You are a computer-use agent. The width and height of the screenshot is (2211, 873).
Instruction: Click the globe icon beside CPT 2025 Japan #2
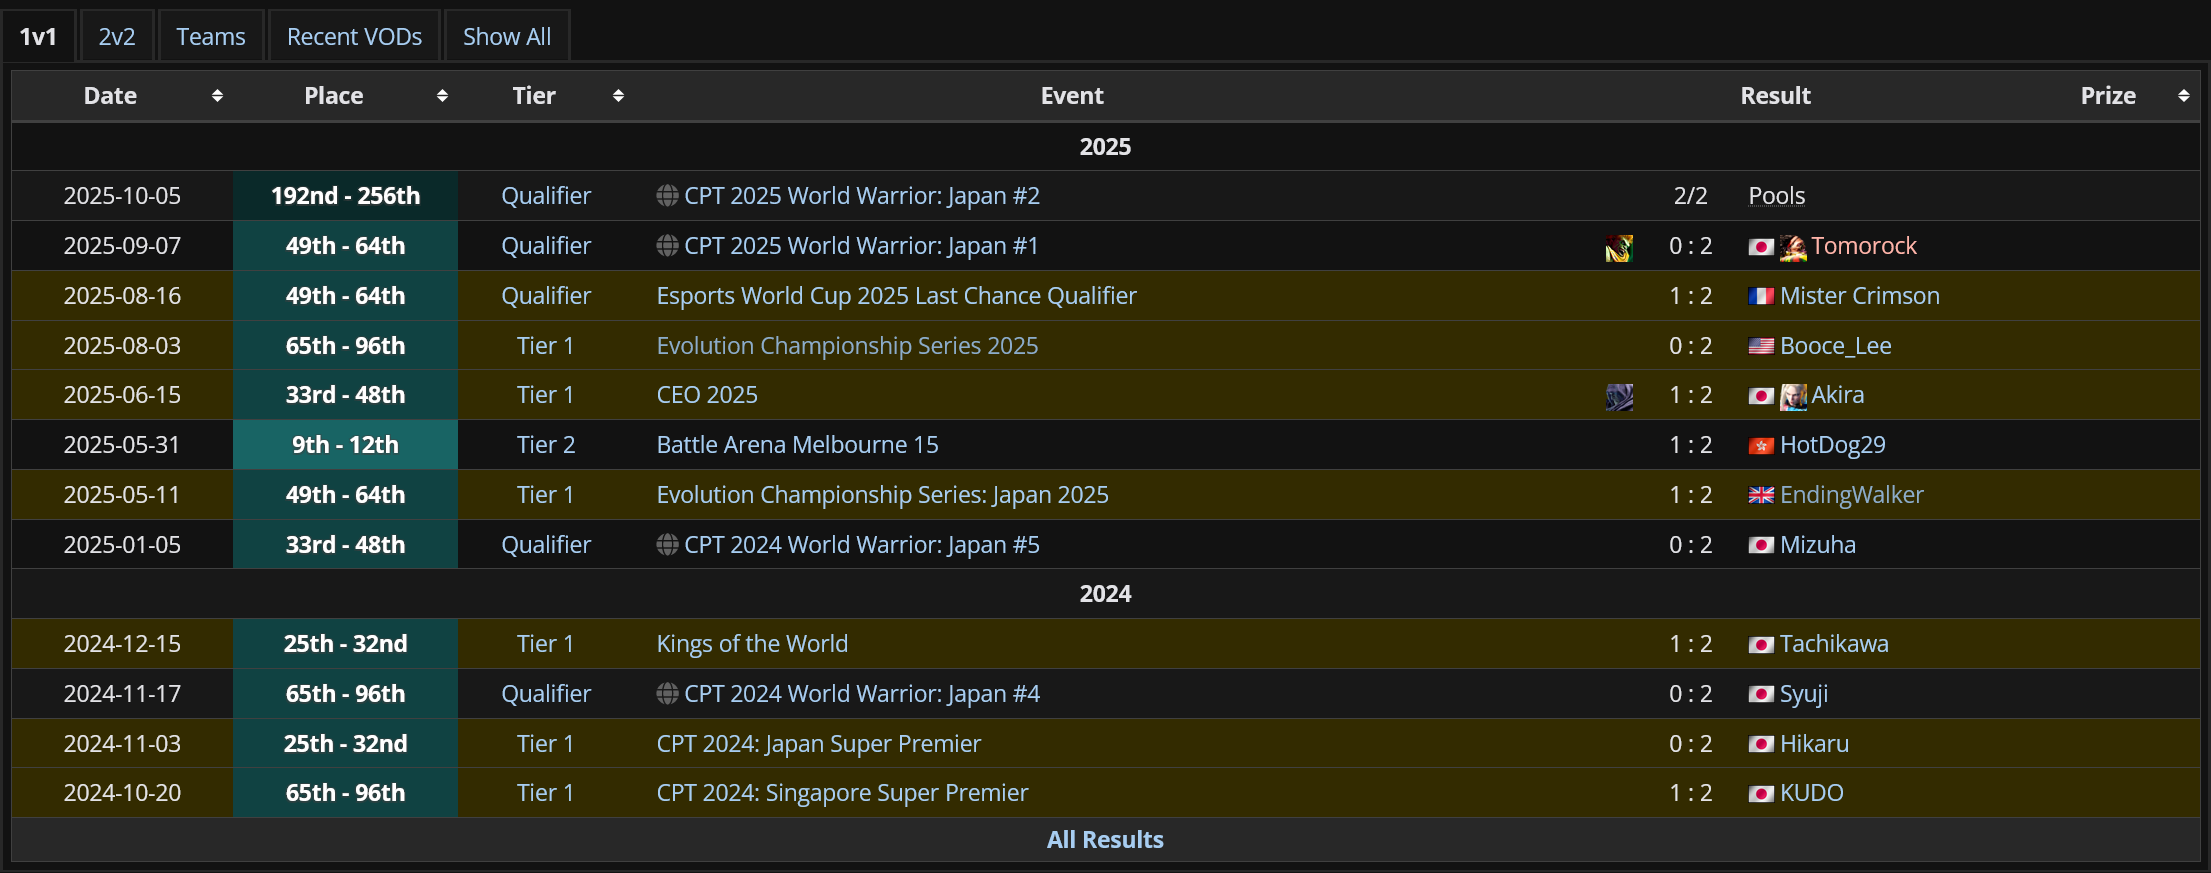pos(667,196)
